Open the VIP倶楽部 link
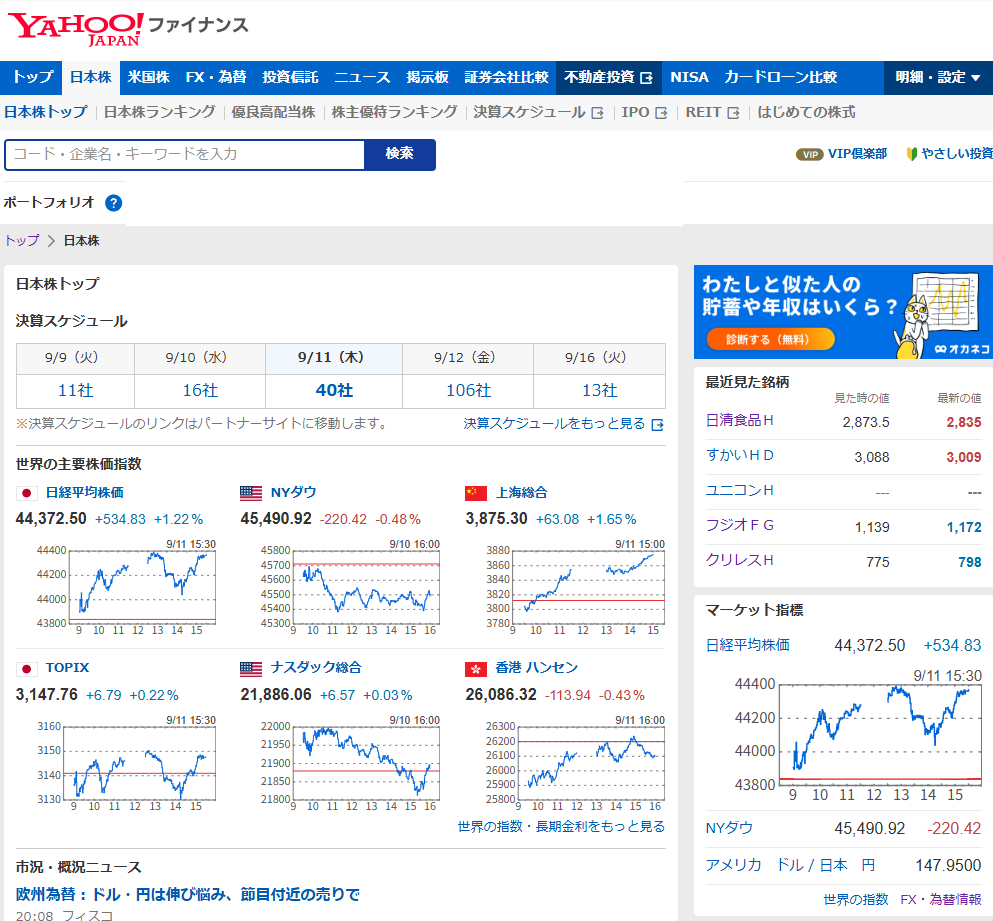The image size is (993, 921). click(x=857, y=154)
